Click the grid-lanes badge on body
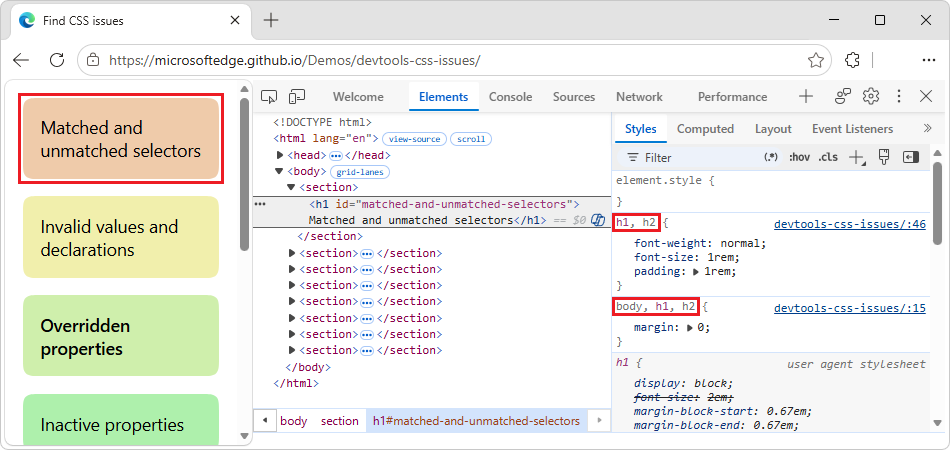This screenshot has width=950, height=450. (x=360, y=172)
